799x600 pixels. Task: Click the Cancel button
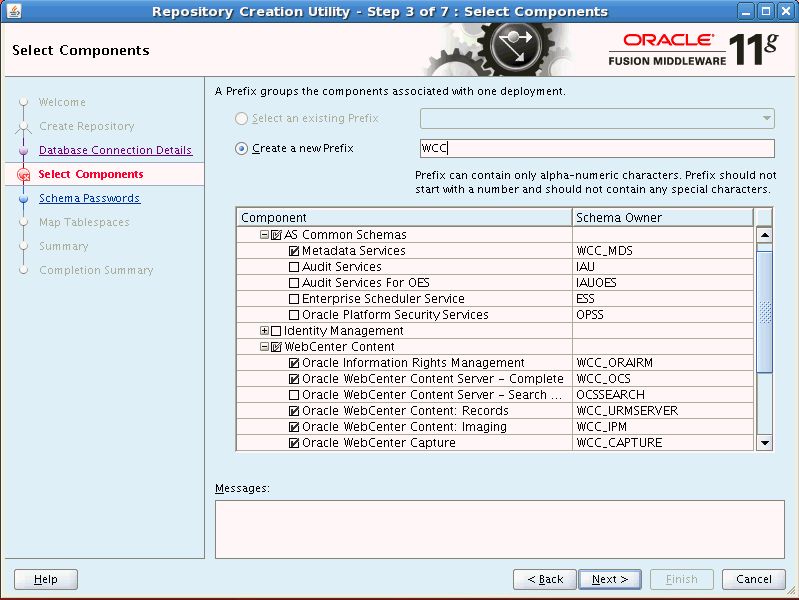(x=754, y=580)
